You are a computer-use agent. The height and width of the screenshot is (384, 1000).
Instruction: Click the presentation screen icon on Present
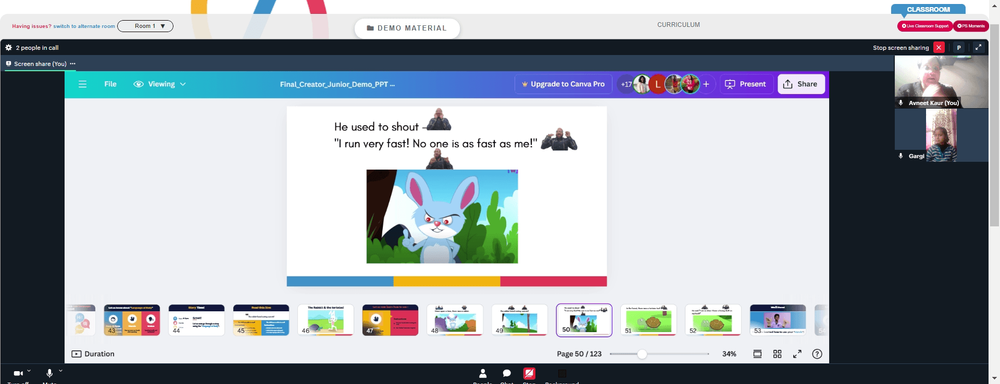tap(730, 84)
